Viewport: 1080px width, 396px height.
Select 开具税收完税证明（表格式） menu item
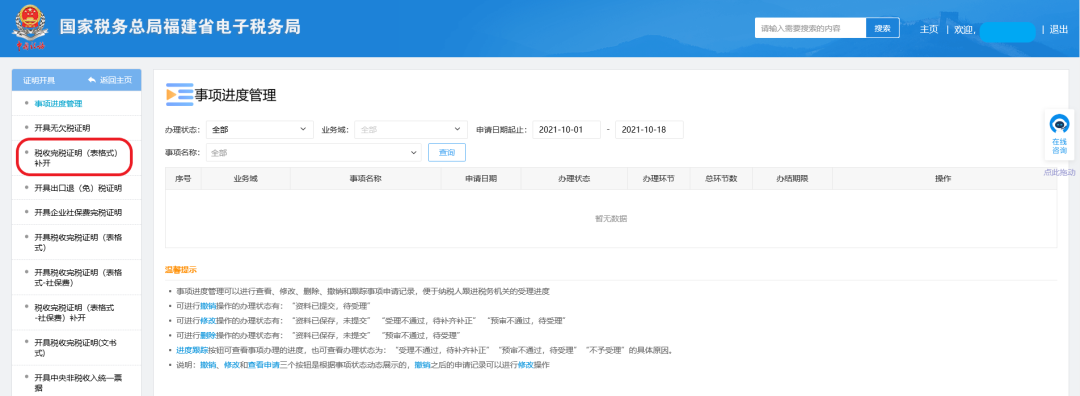click(x=78, y=242)
